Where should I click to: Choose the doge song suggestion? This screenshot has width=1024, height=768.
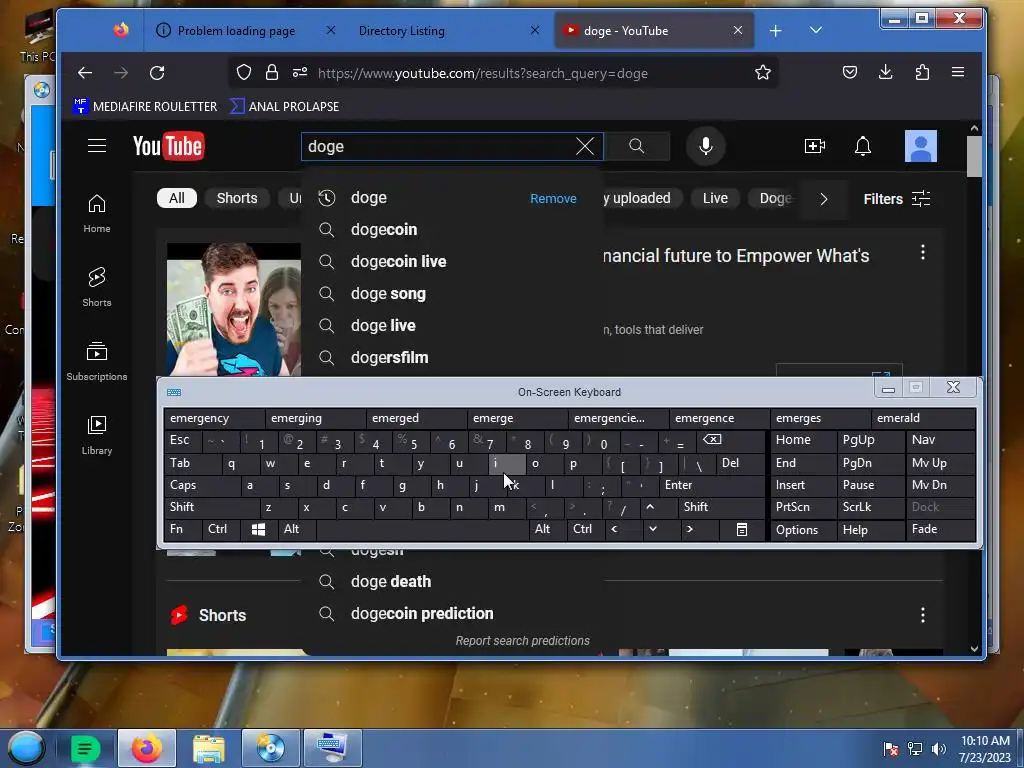pyautogui.click(x=452, y=293)
